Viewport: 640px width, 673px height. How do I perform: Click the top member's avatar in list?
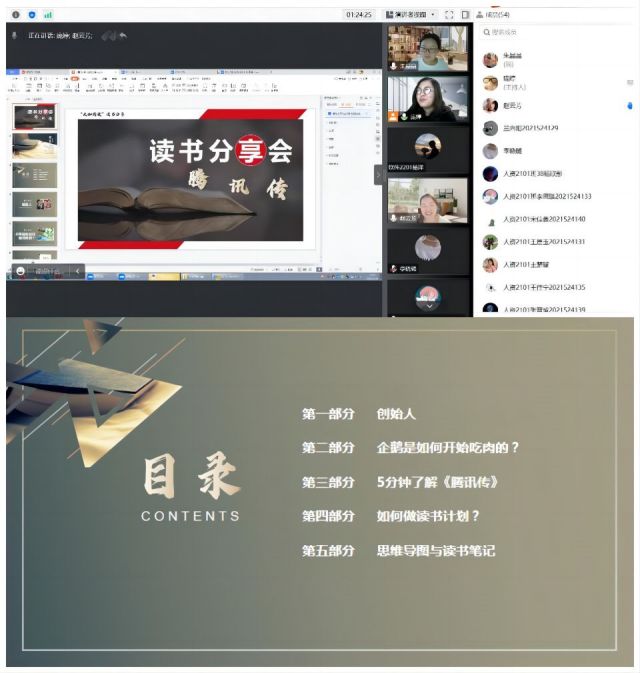click(x=490, y=60)
